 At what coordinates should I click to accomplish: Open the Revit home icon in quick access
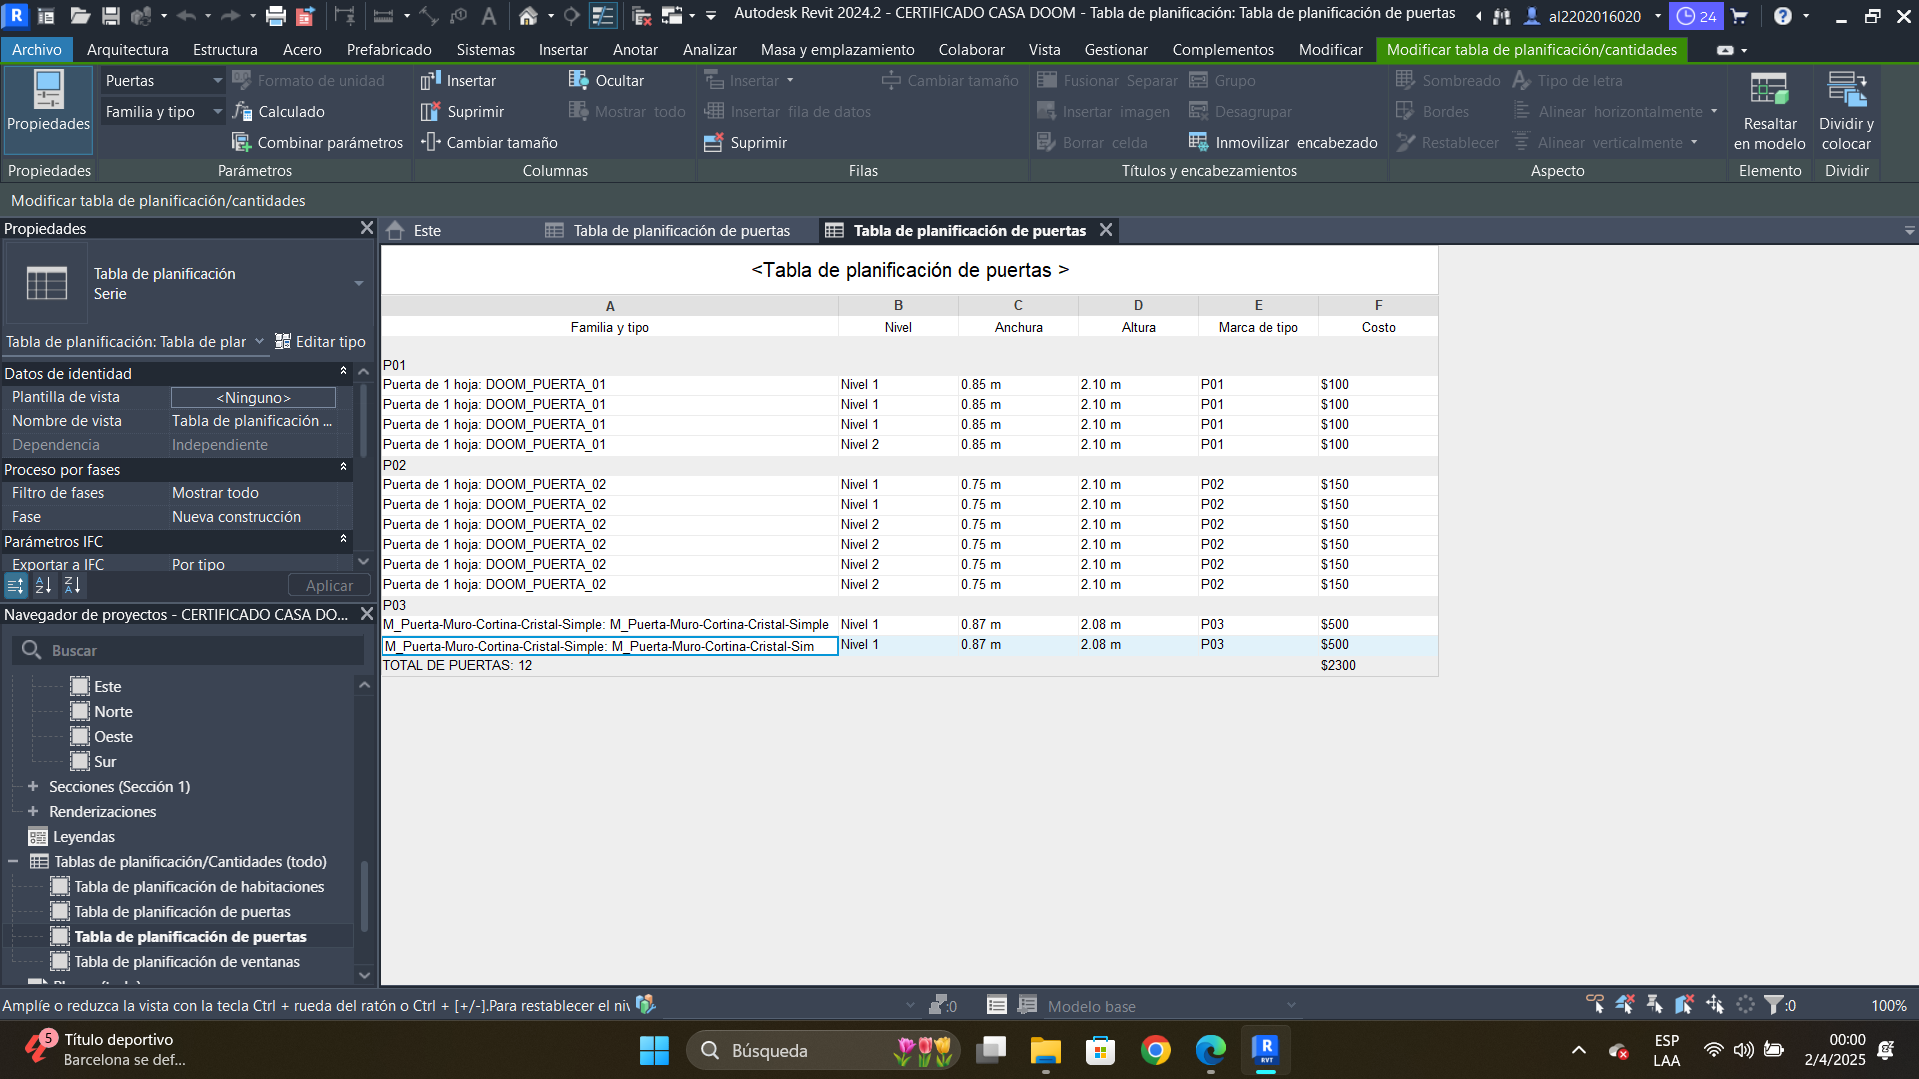click(x=528, y=16)
